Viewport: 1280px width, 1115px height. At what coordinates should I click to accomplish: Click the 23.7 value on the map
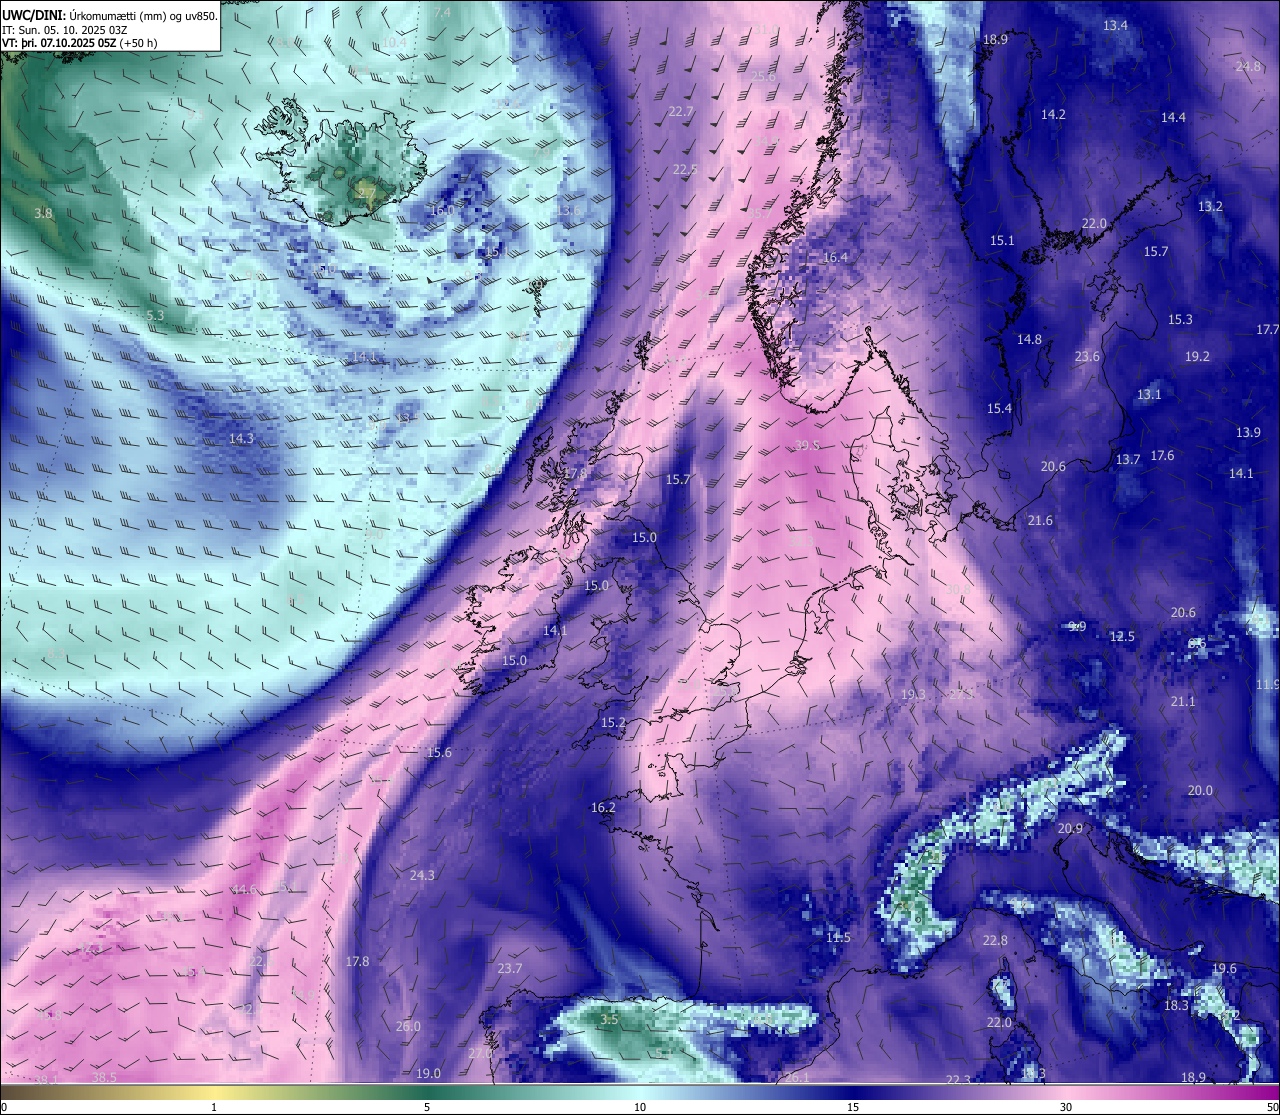(x=509, y=968)
